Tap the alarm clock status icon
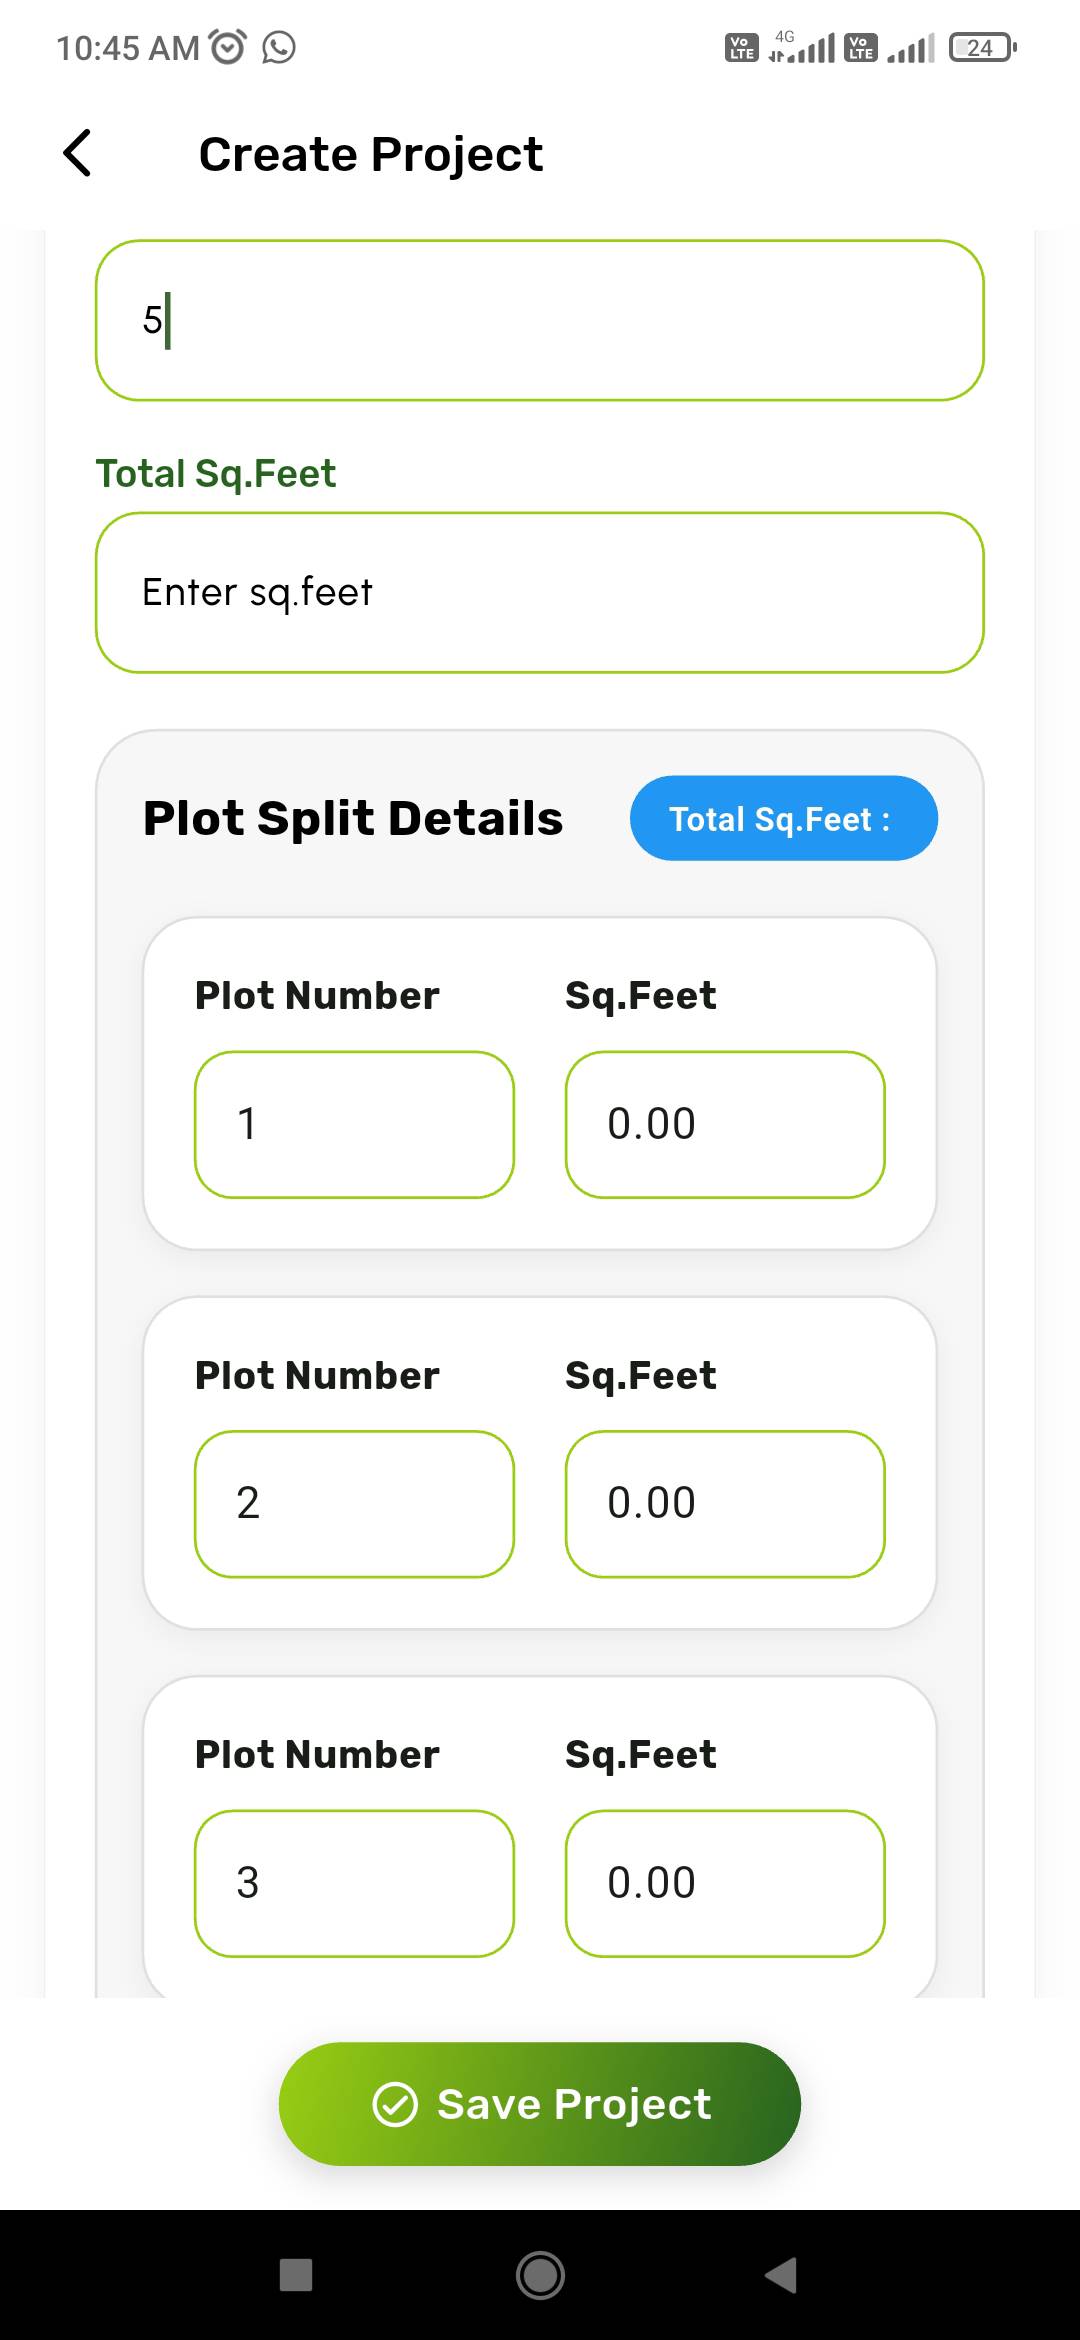The height and width of the screenshot is (2340, 1080). [x=227, y=47]
